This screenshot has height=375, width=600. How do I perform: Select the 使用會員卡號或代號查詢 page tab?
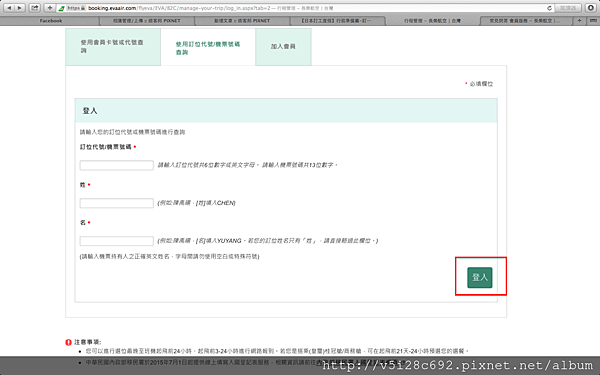113,47
